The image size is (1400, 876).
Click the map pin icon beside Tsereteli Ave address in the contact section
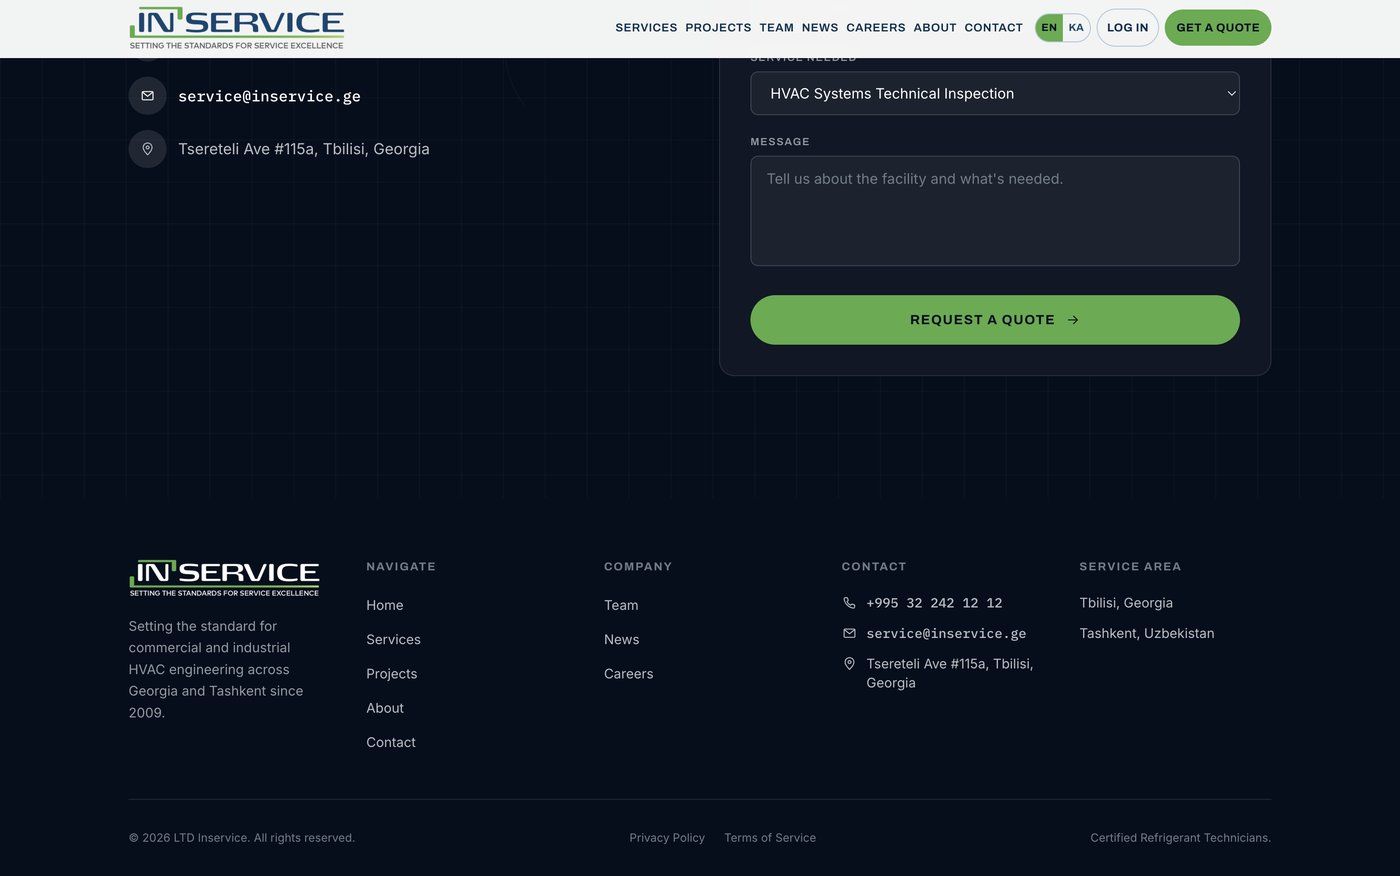pos(147,149)
